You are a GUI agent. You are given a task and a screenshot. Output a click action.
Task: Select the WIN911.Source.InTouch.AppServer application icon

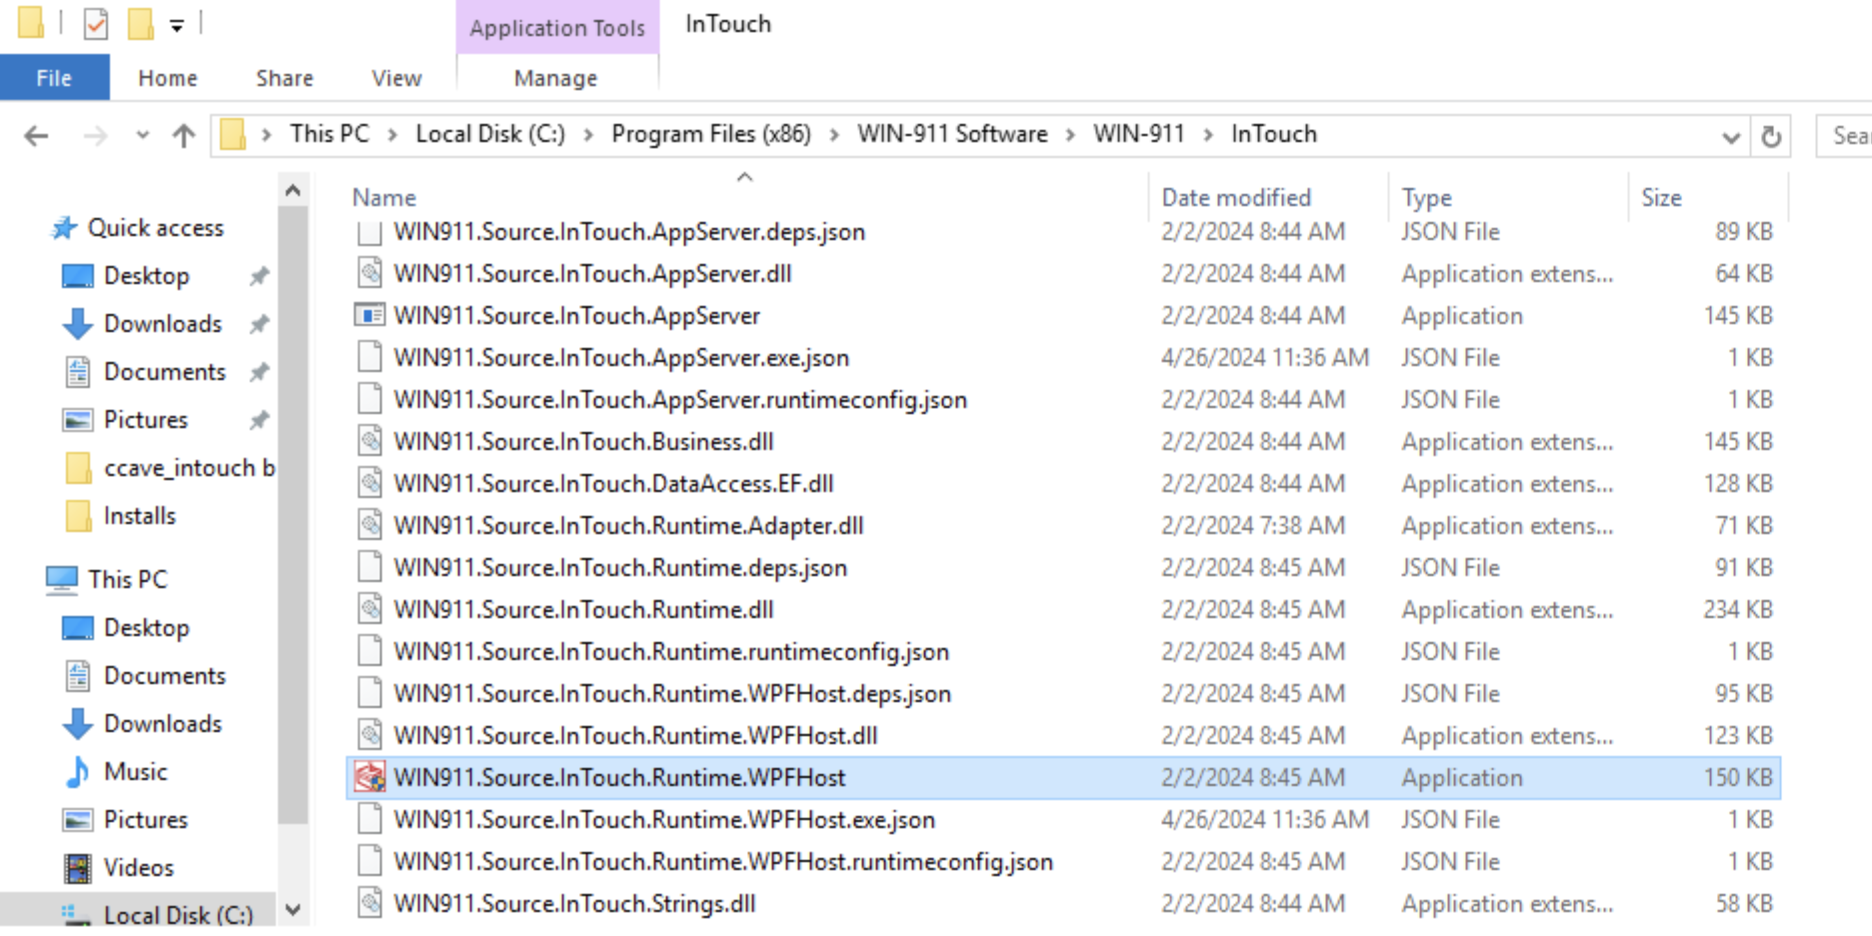pos(370,315)
